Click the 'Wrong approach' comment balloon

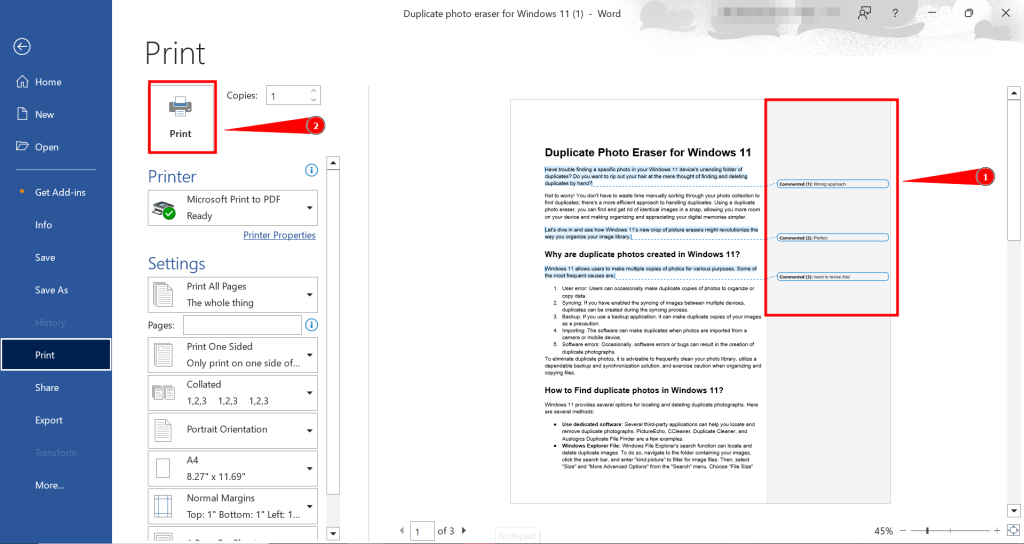pos(833,184)
